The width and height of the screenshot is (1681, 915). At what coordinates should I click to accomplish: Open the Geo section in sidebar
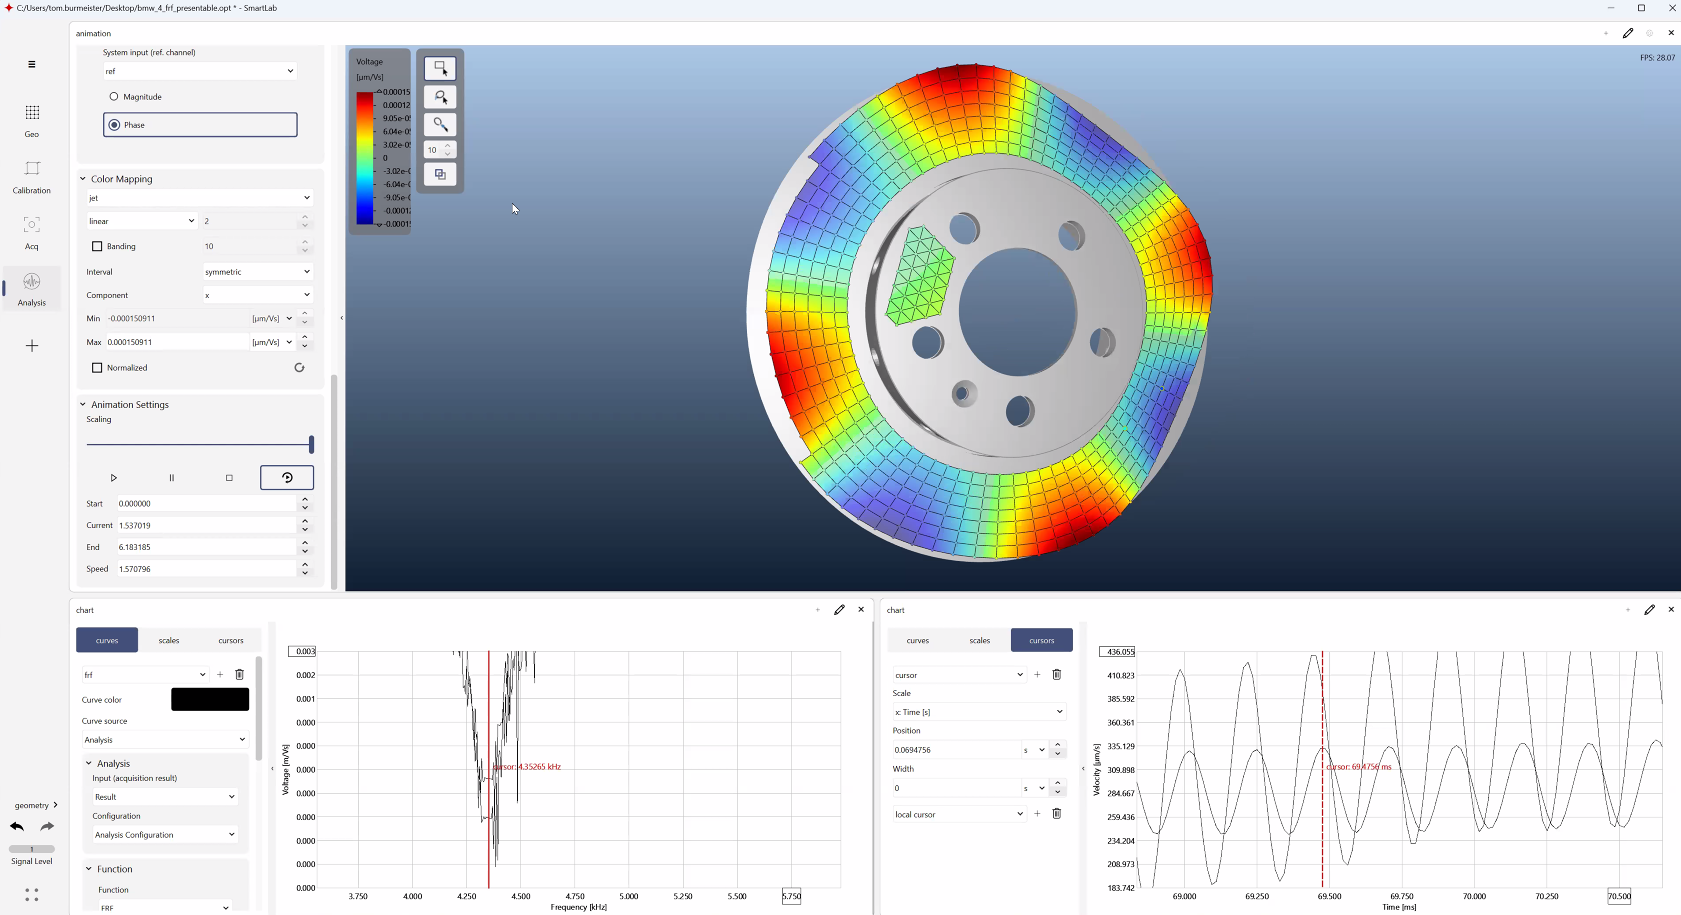point(32,119)
